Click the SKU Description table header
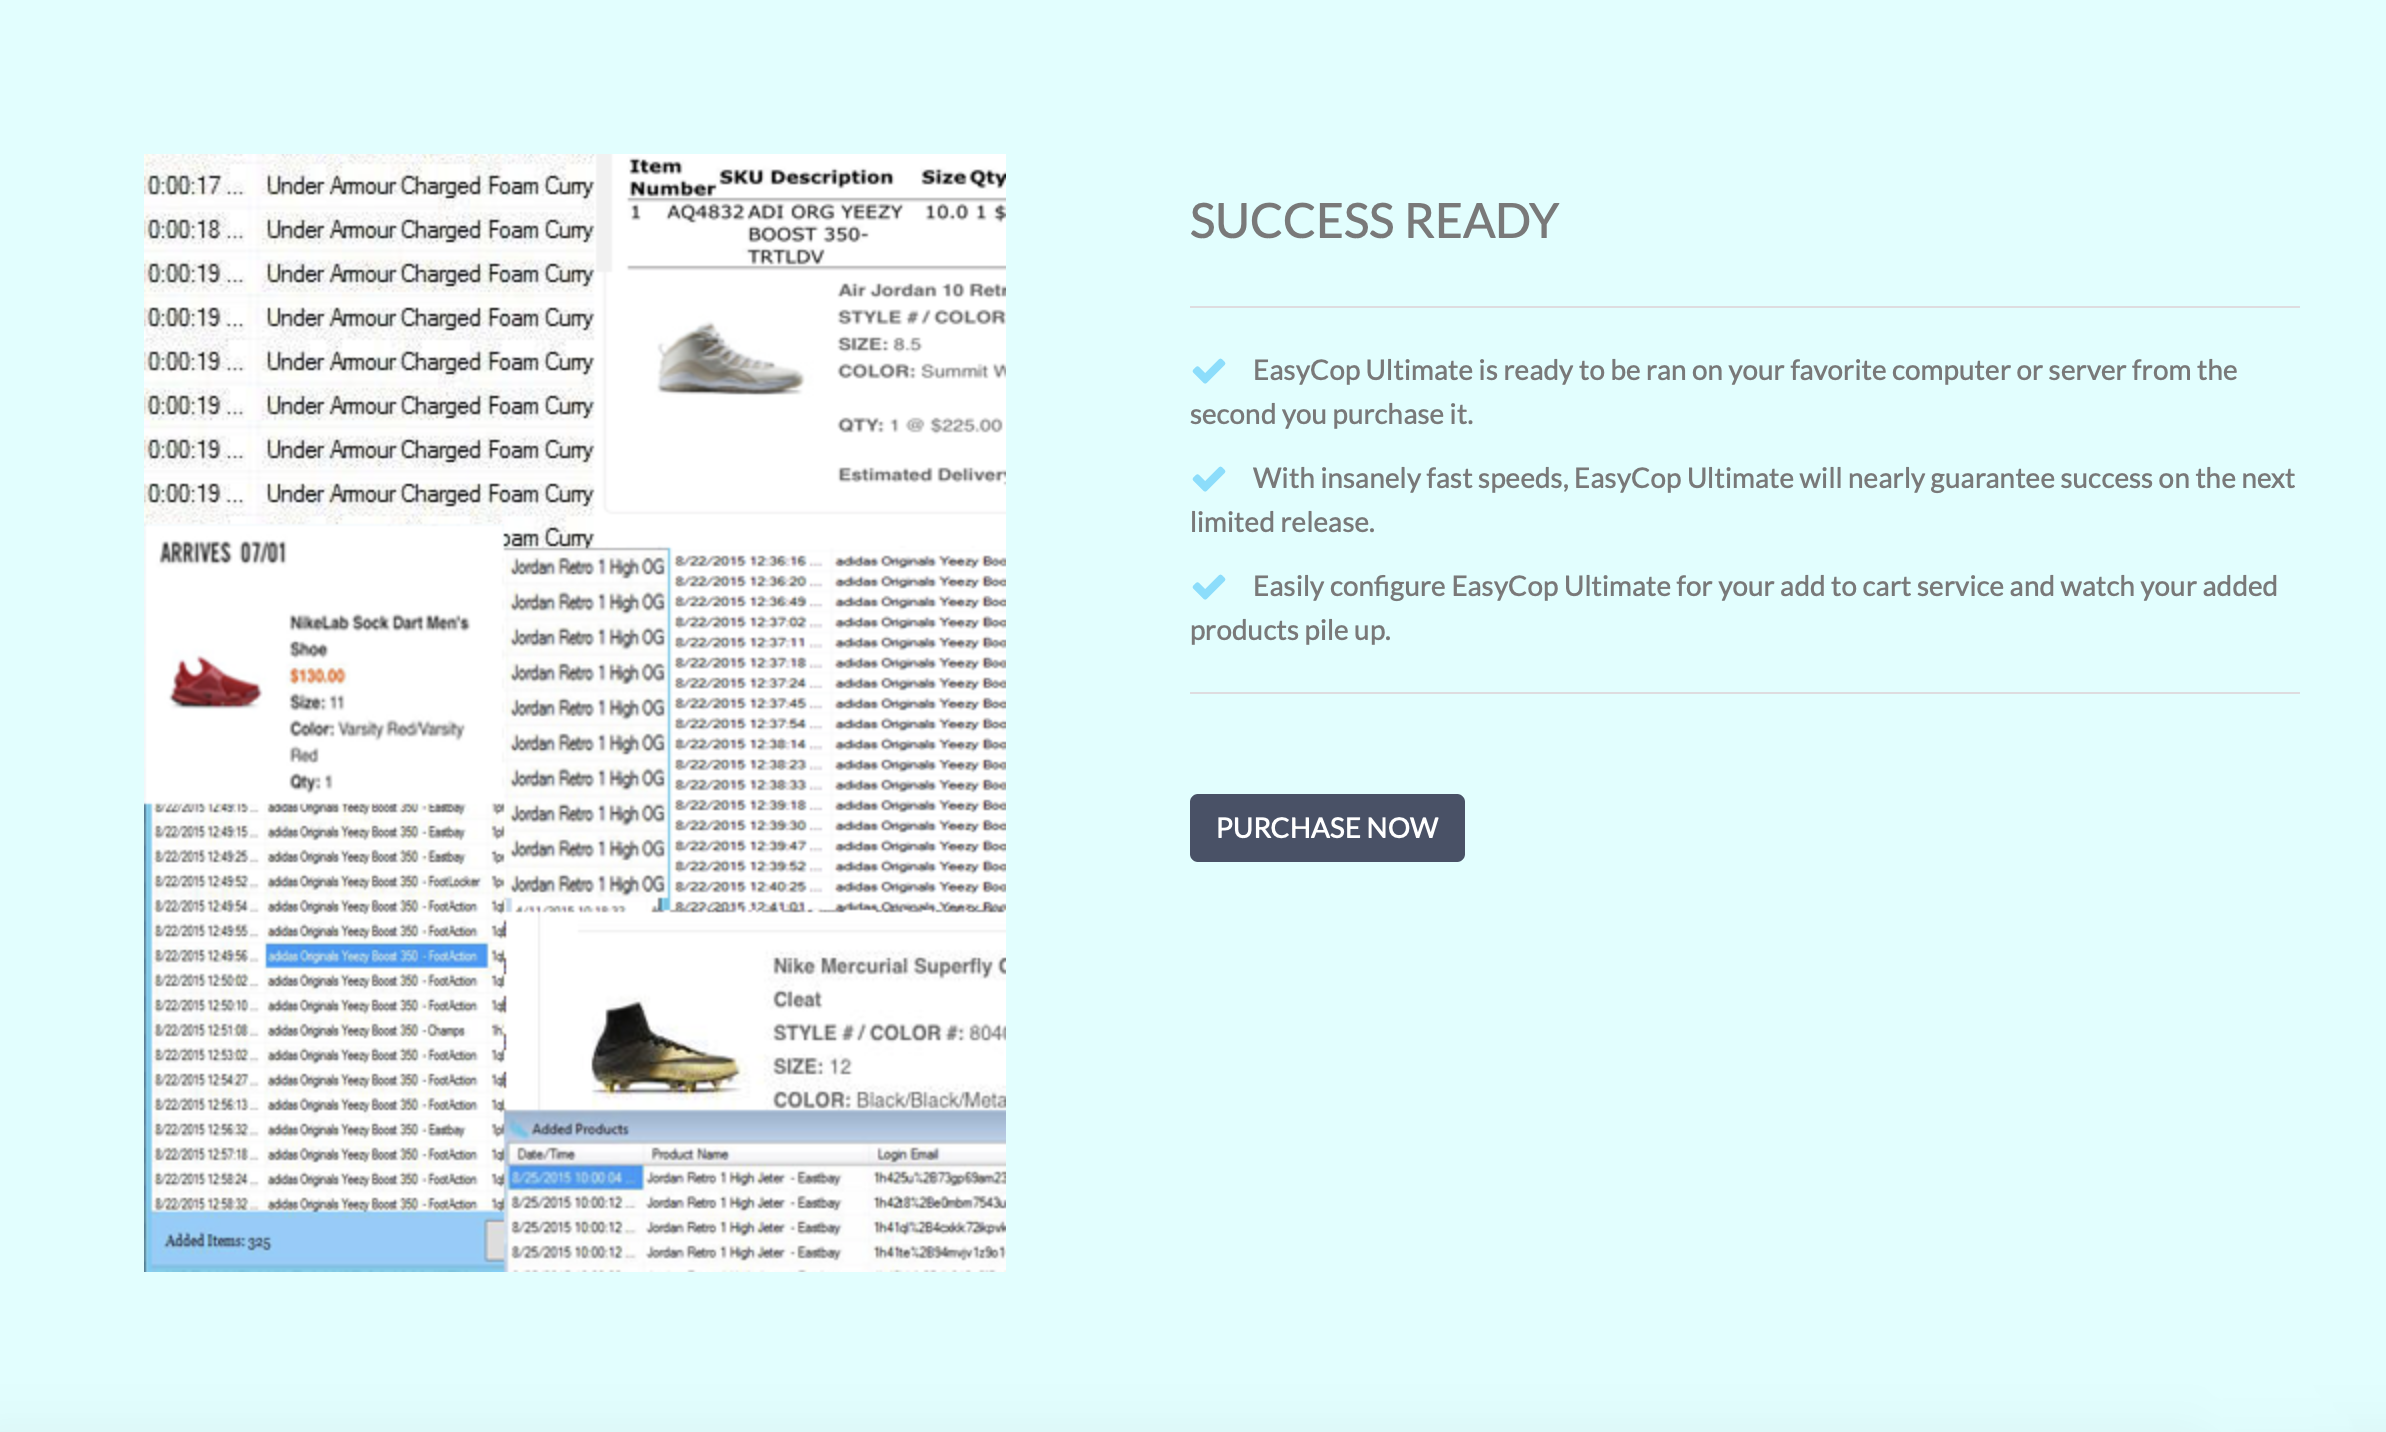The height and width of the screenshot is (1432, 2386). [x=806, y=177]
